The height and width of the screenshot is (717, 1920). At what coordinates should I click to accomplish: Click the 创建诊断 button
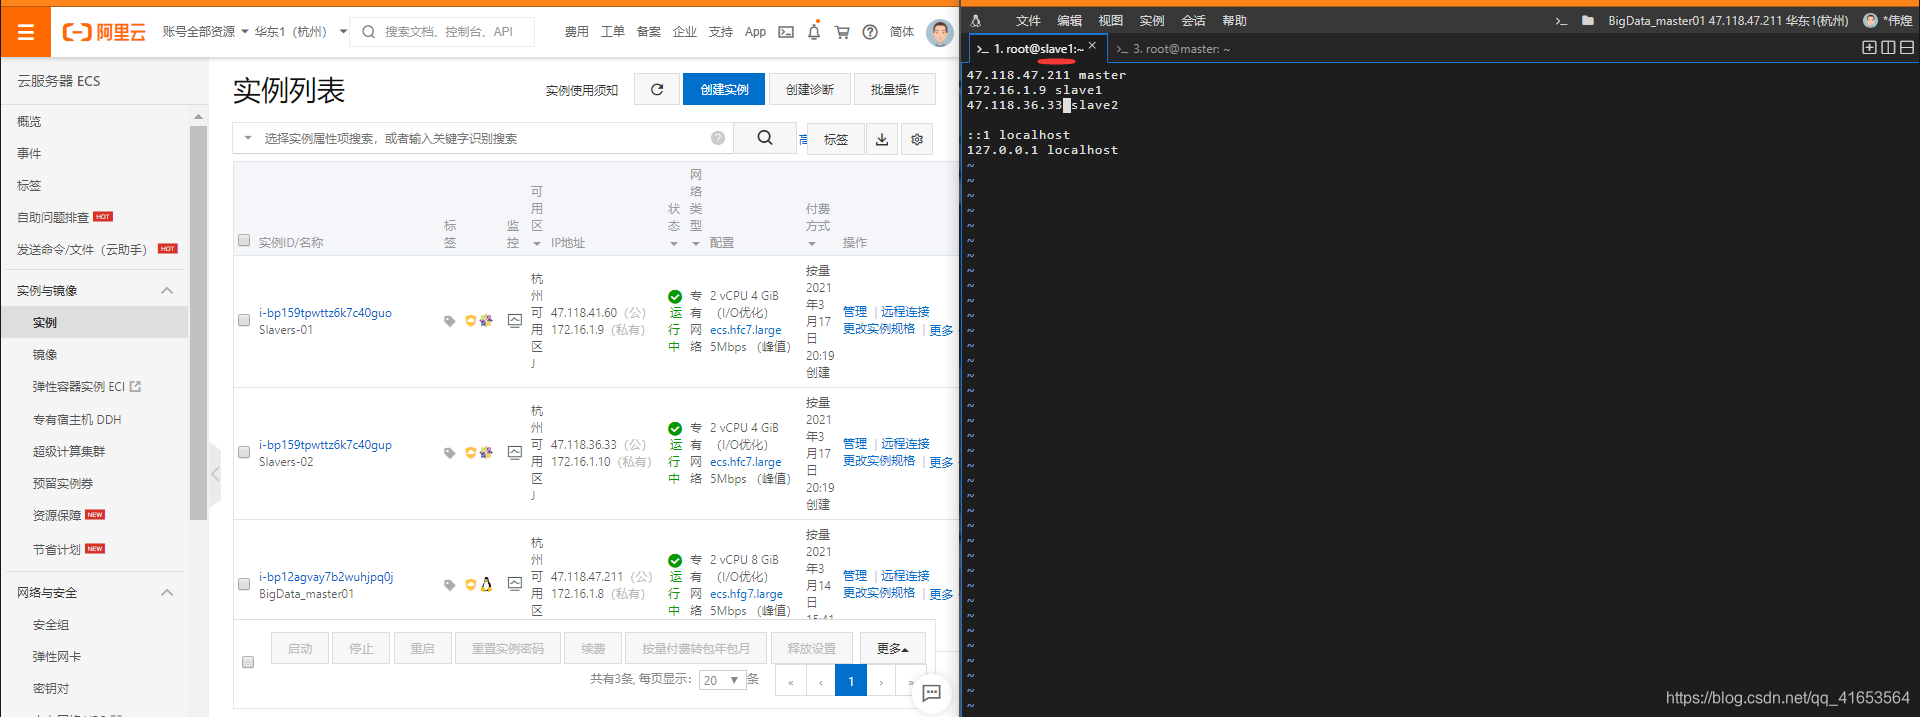(809, 89)
